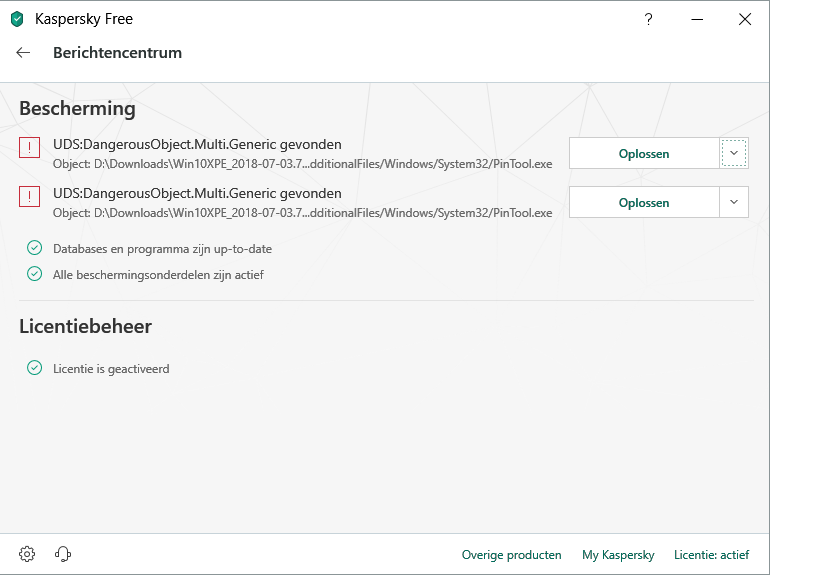The image size is (819, 575).
Task: Click Oplossen for second detected object
Action: [644, 203]
